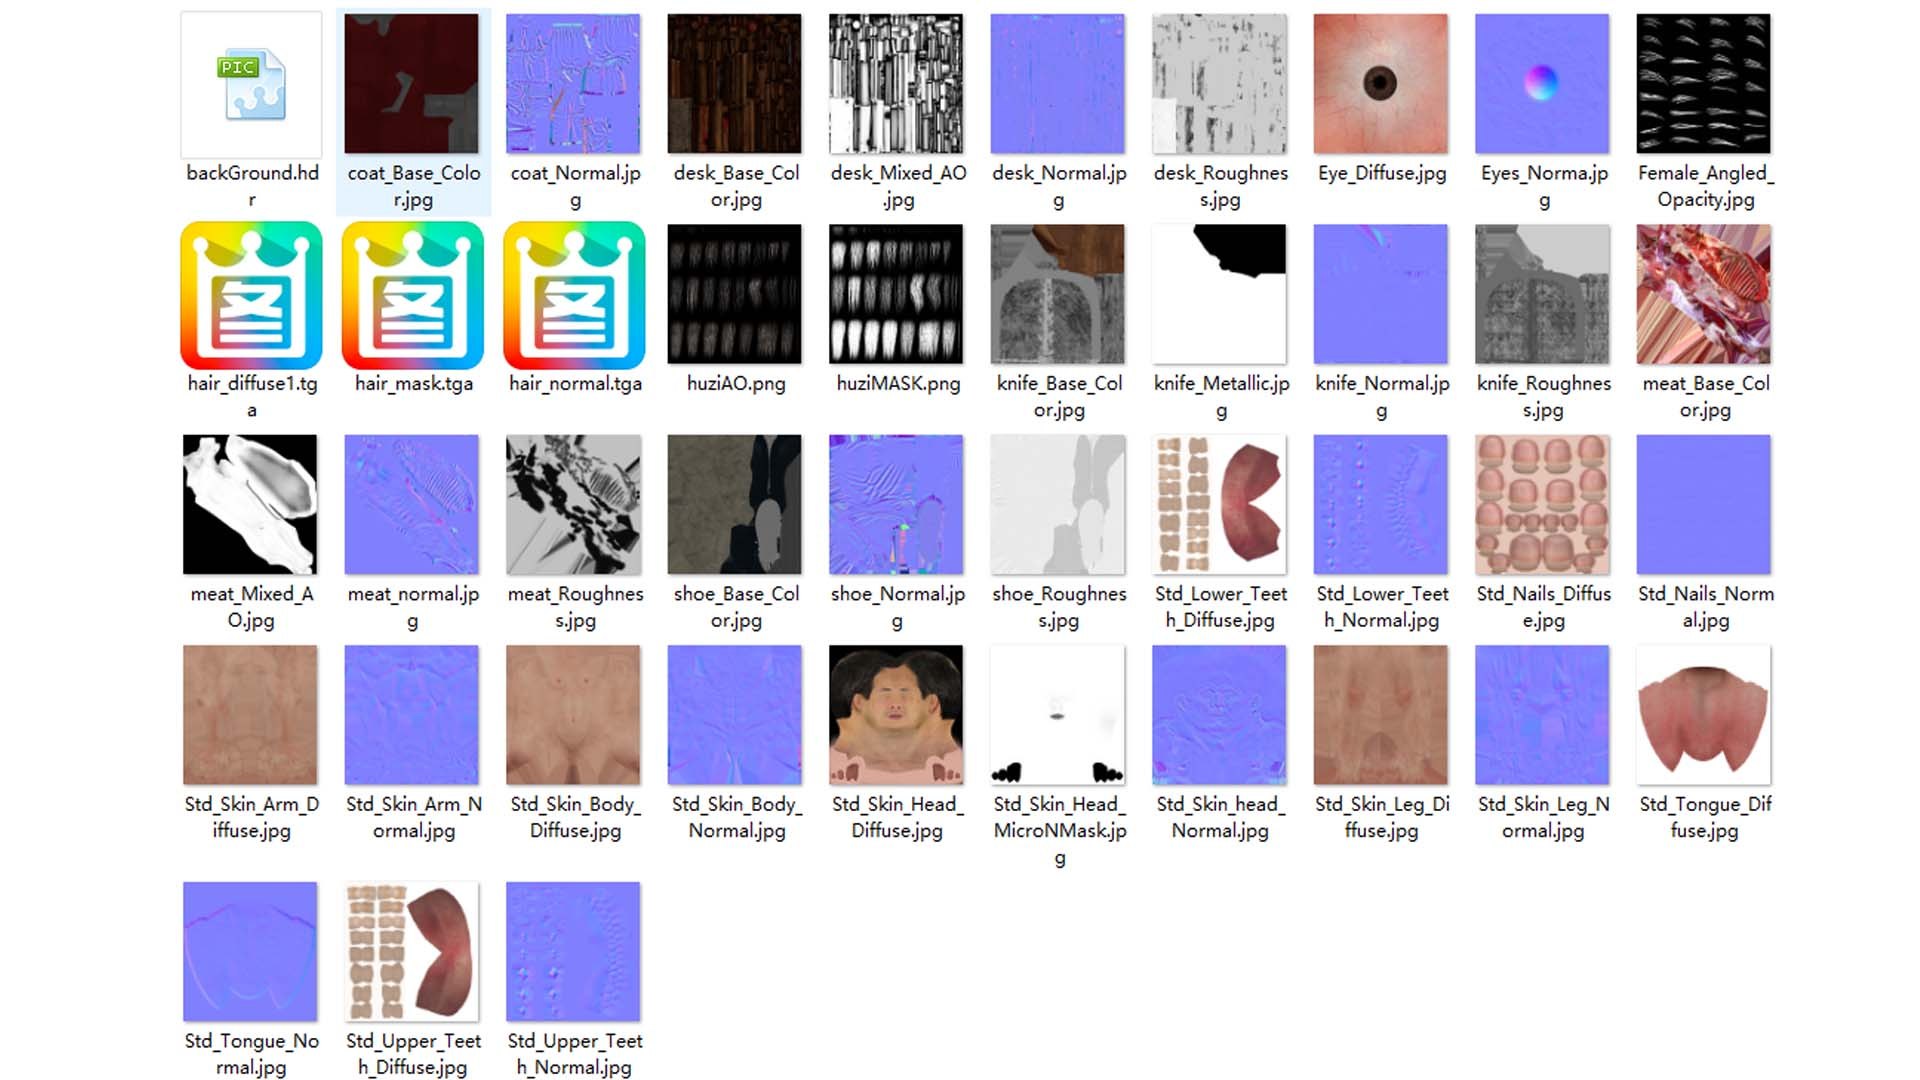
Task: Click the Eye_Diffuse.jpg eyeball thumbnail
Action: pyautogui.click(x=1381, y=84)
